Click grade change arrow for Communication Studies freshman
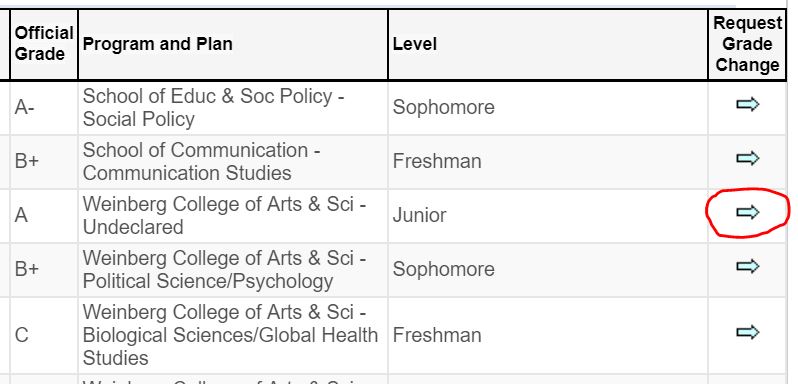 pos(747,159)
